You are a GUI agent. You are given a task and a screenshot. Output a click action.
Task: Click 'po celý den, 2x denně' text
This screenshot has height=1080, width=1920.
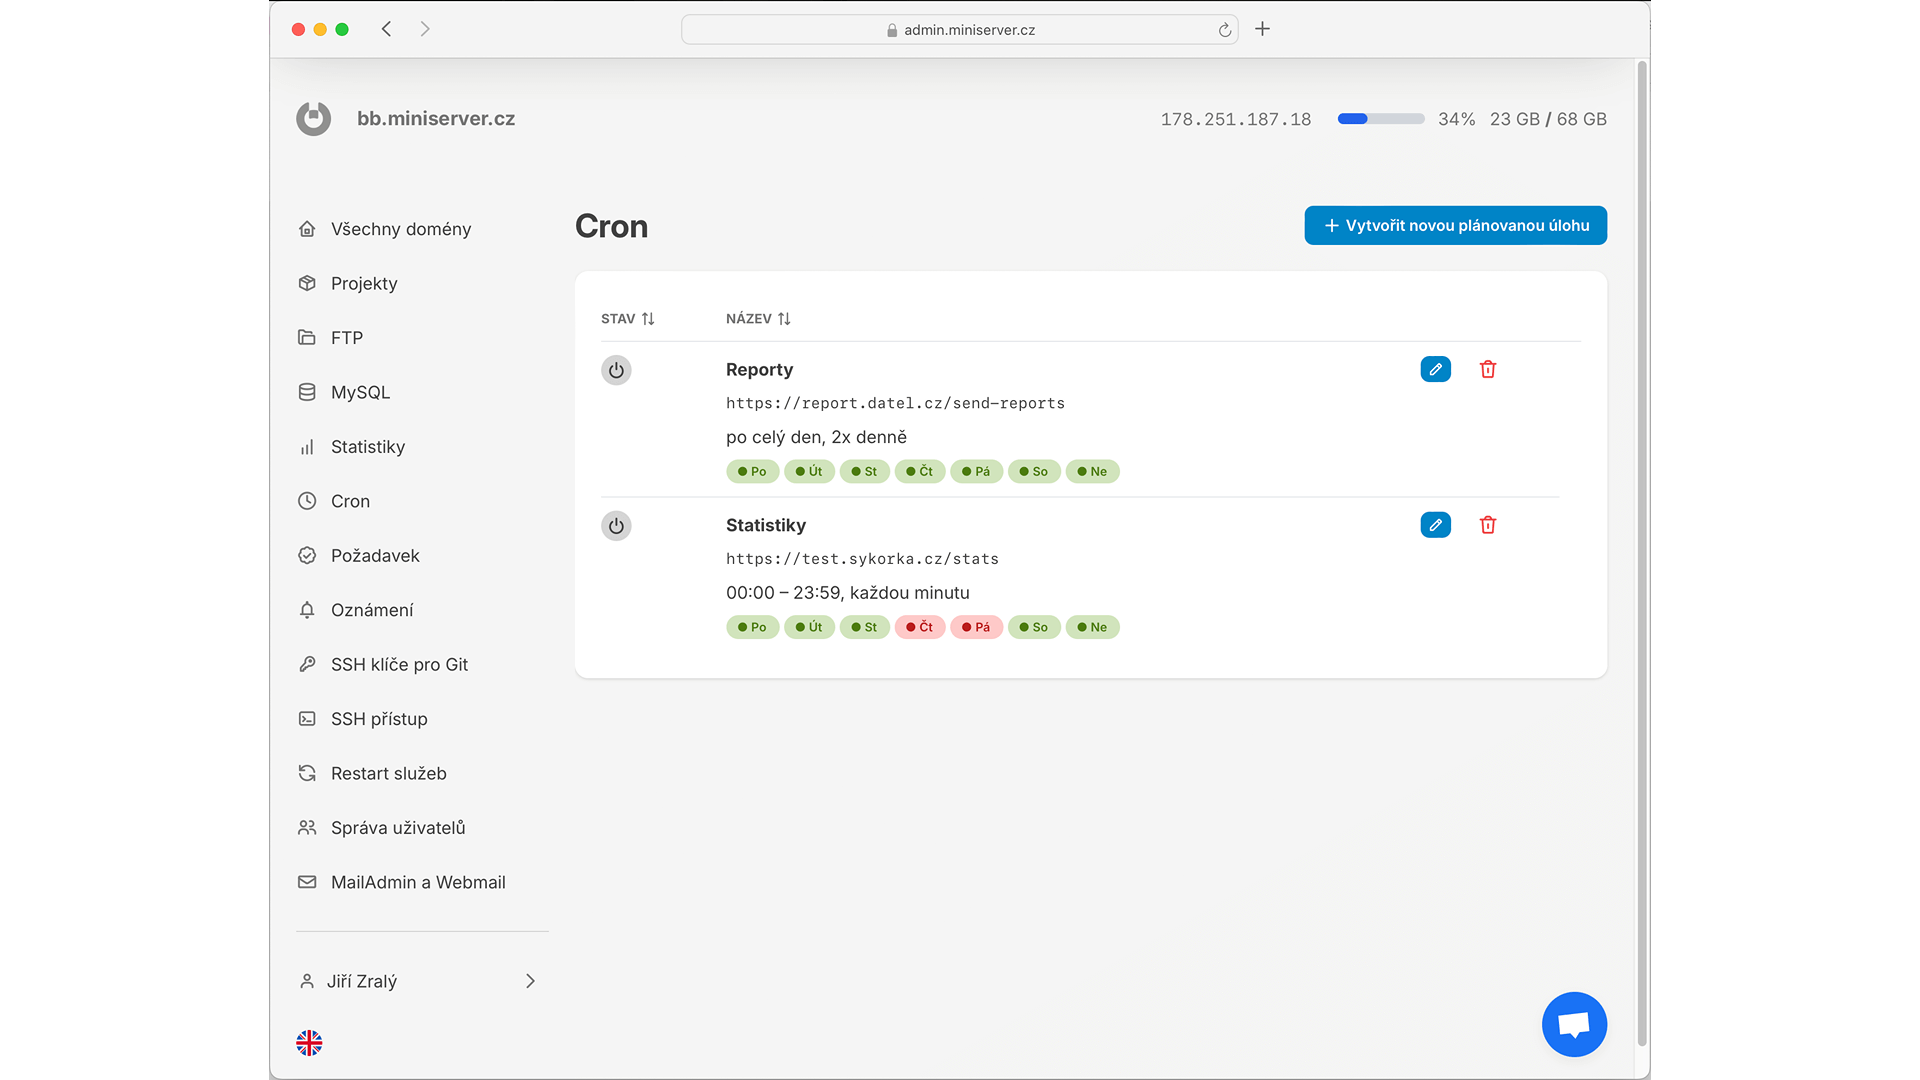tap(816, 437)
